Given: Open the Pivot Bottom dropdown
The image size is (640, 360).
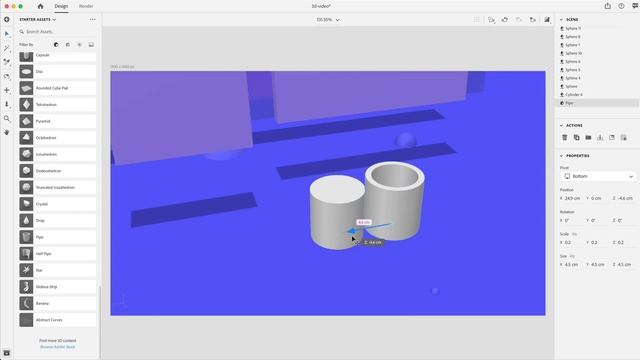Looking at the screenshot, I should (x=598, y=176).
